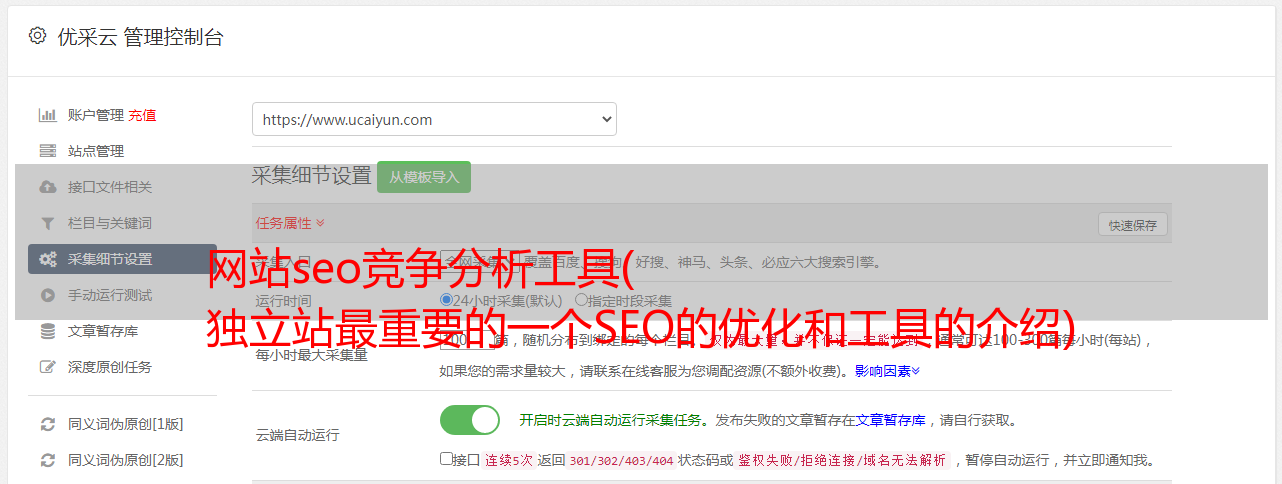Click the green 从模板导入 button
This screenshot has height=484, width=1282.
[424, 177]
